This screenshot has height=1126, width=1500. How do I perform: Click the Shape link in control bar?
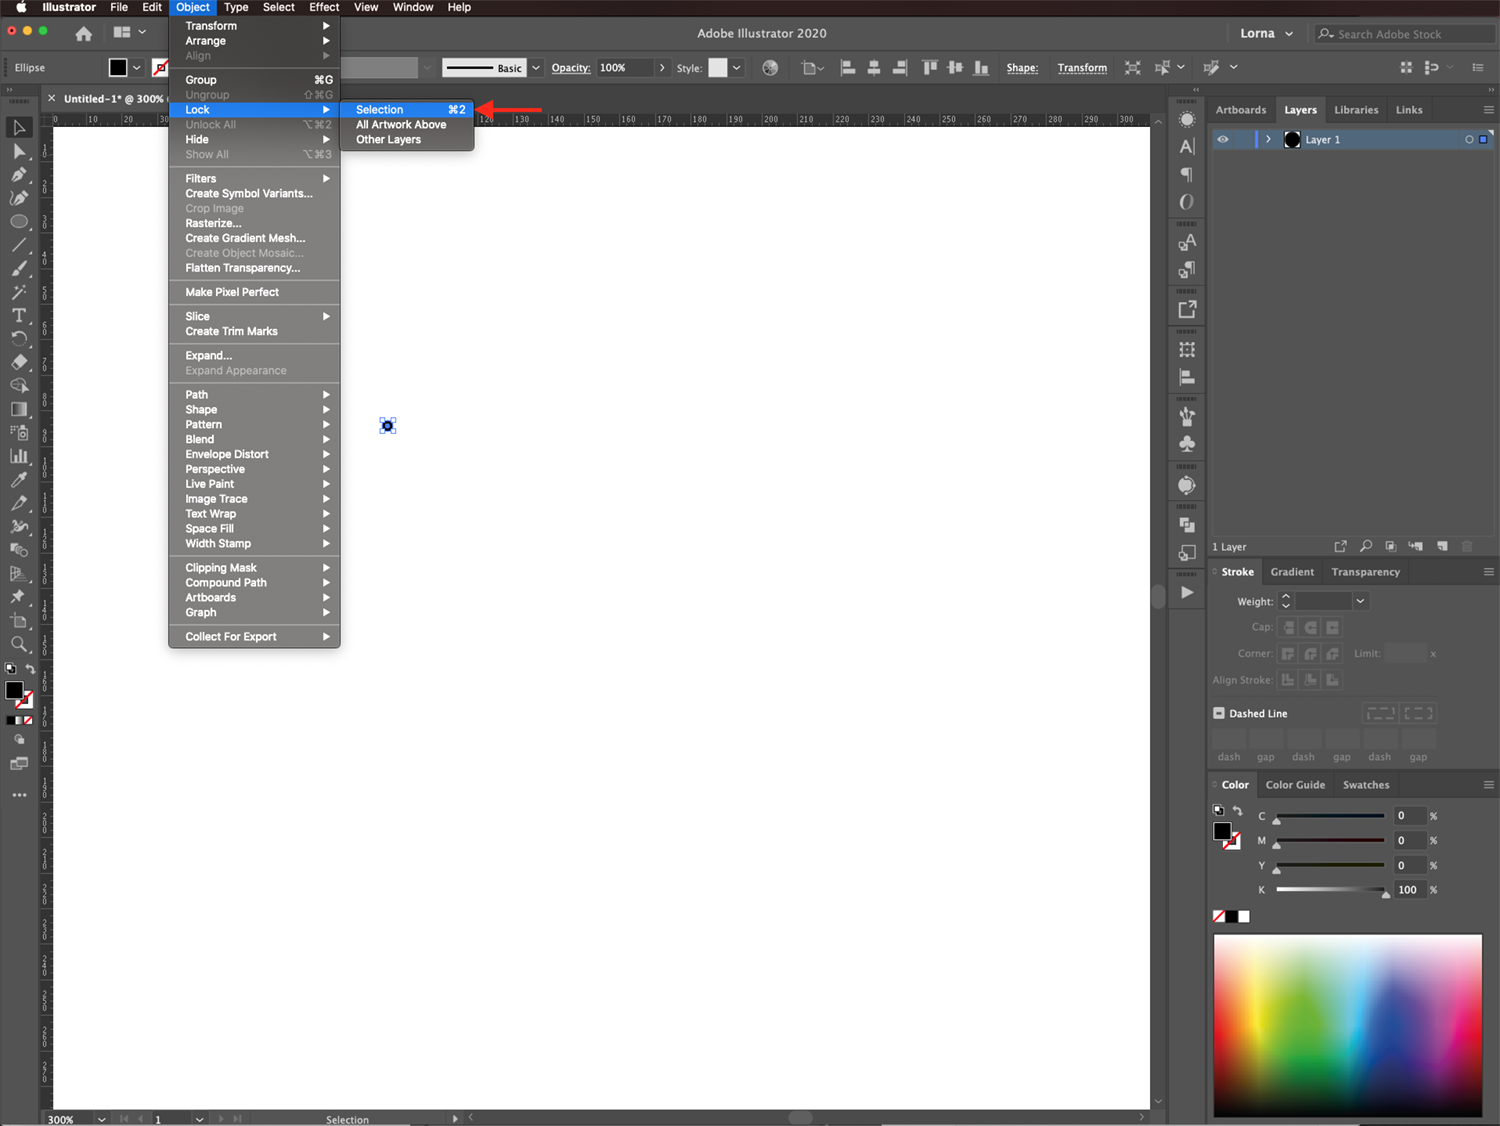tap(1022, 68)
